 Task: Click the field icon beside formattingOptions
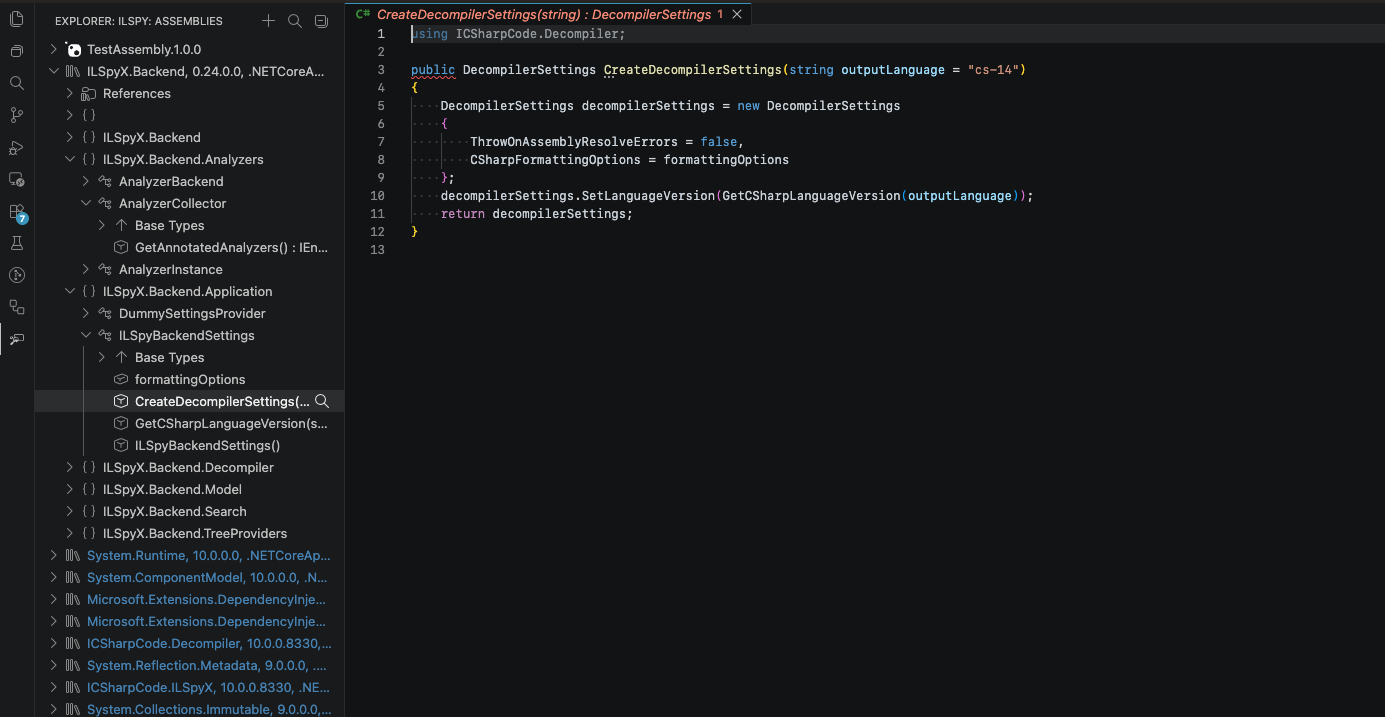tap(121, 379)
